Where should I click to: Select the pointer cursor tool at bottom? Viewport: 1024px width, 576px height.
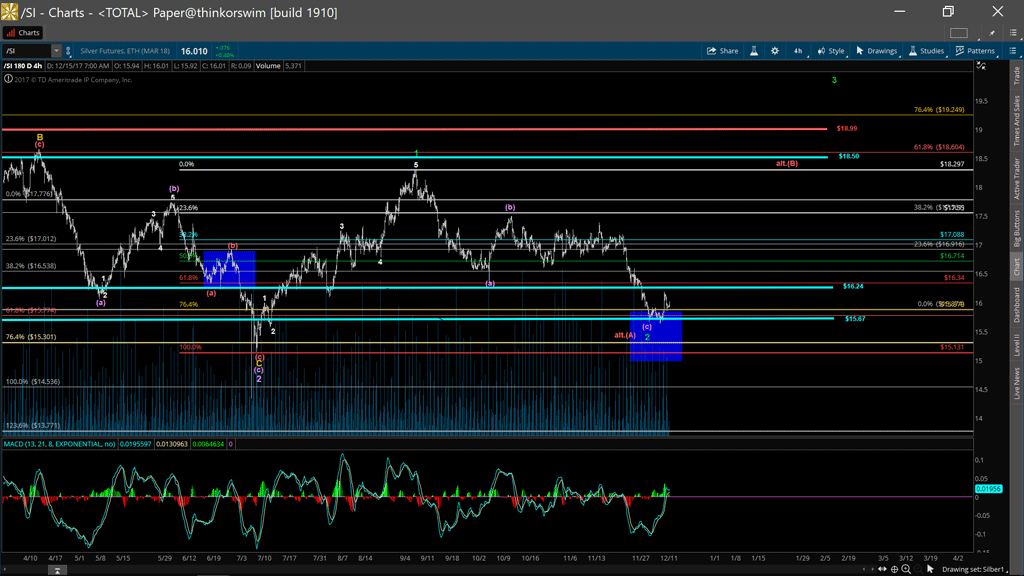931,569
